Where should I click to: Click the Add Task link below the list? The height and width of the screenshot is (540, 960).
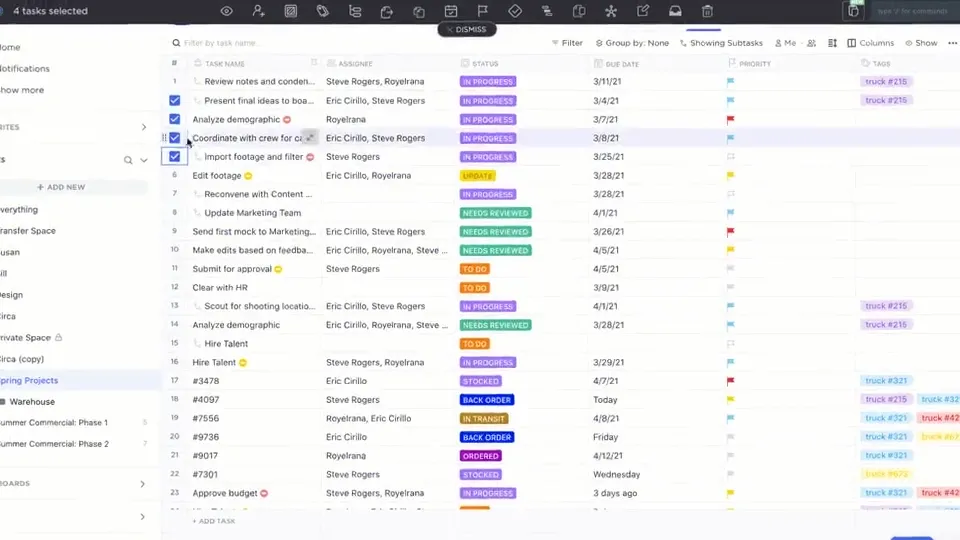pos(214,521)
